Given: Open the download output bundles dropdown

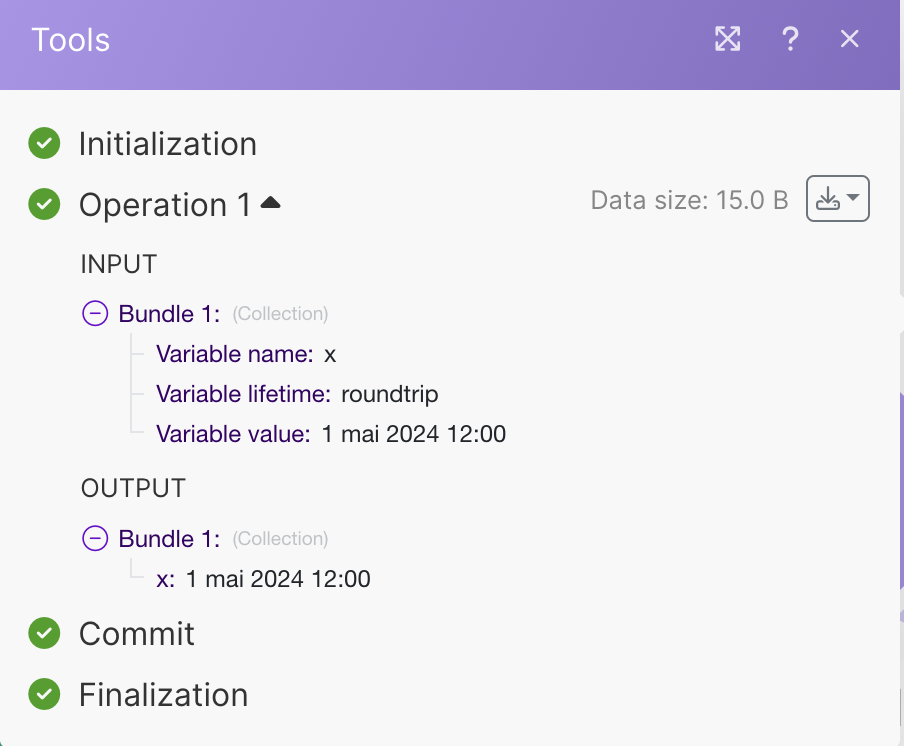Looking at the screenshot, I should 837,199.
